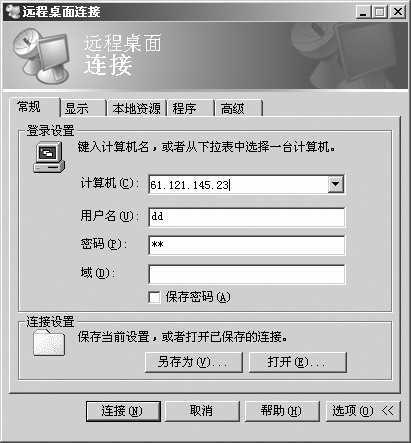Click the computer icon in 登录设置
The width and height of the screenshot is (411, 443).
pyautogui.click(x=49, y=157)
